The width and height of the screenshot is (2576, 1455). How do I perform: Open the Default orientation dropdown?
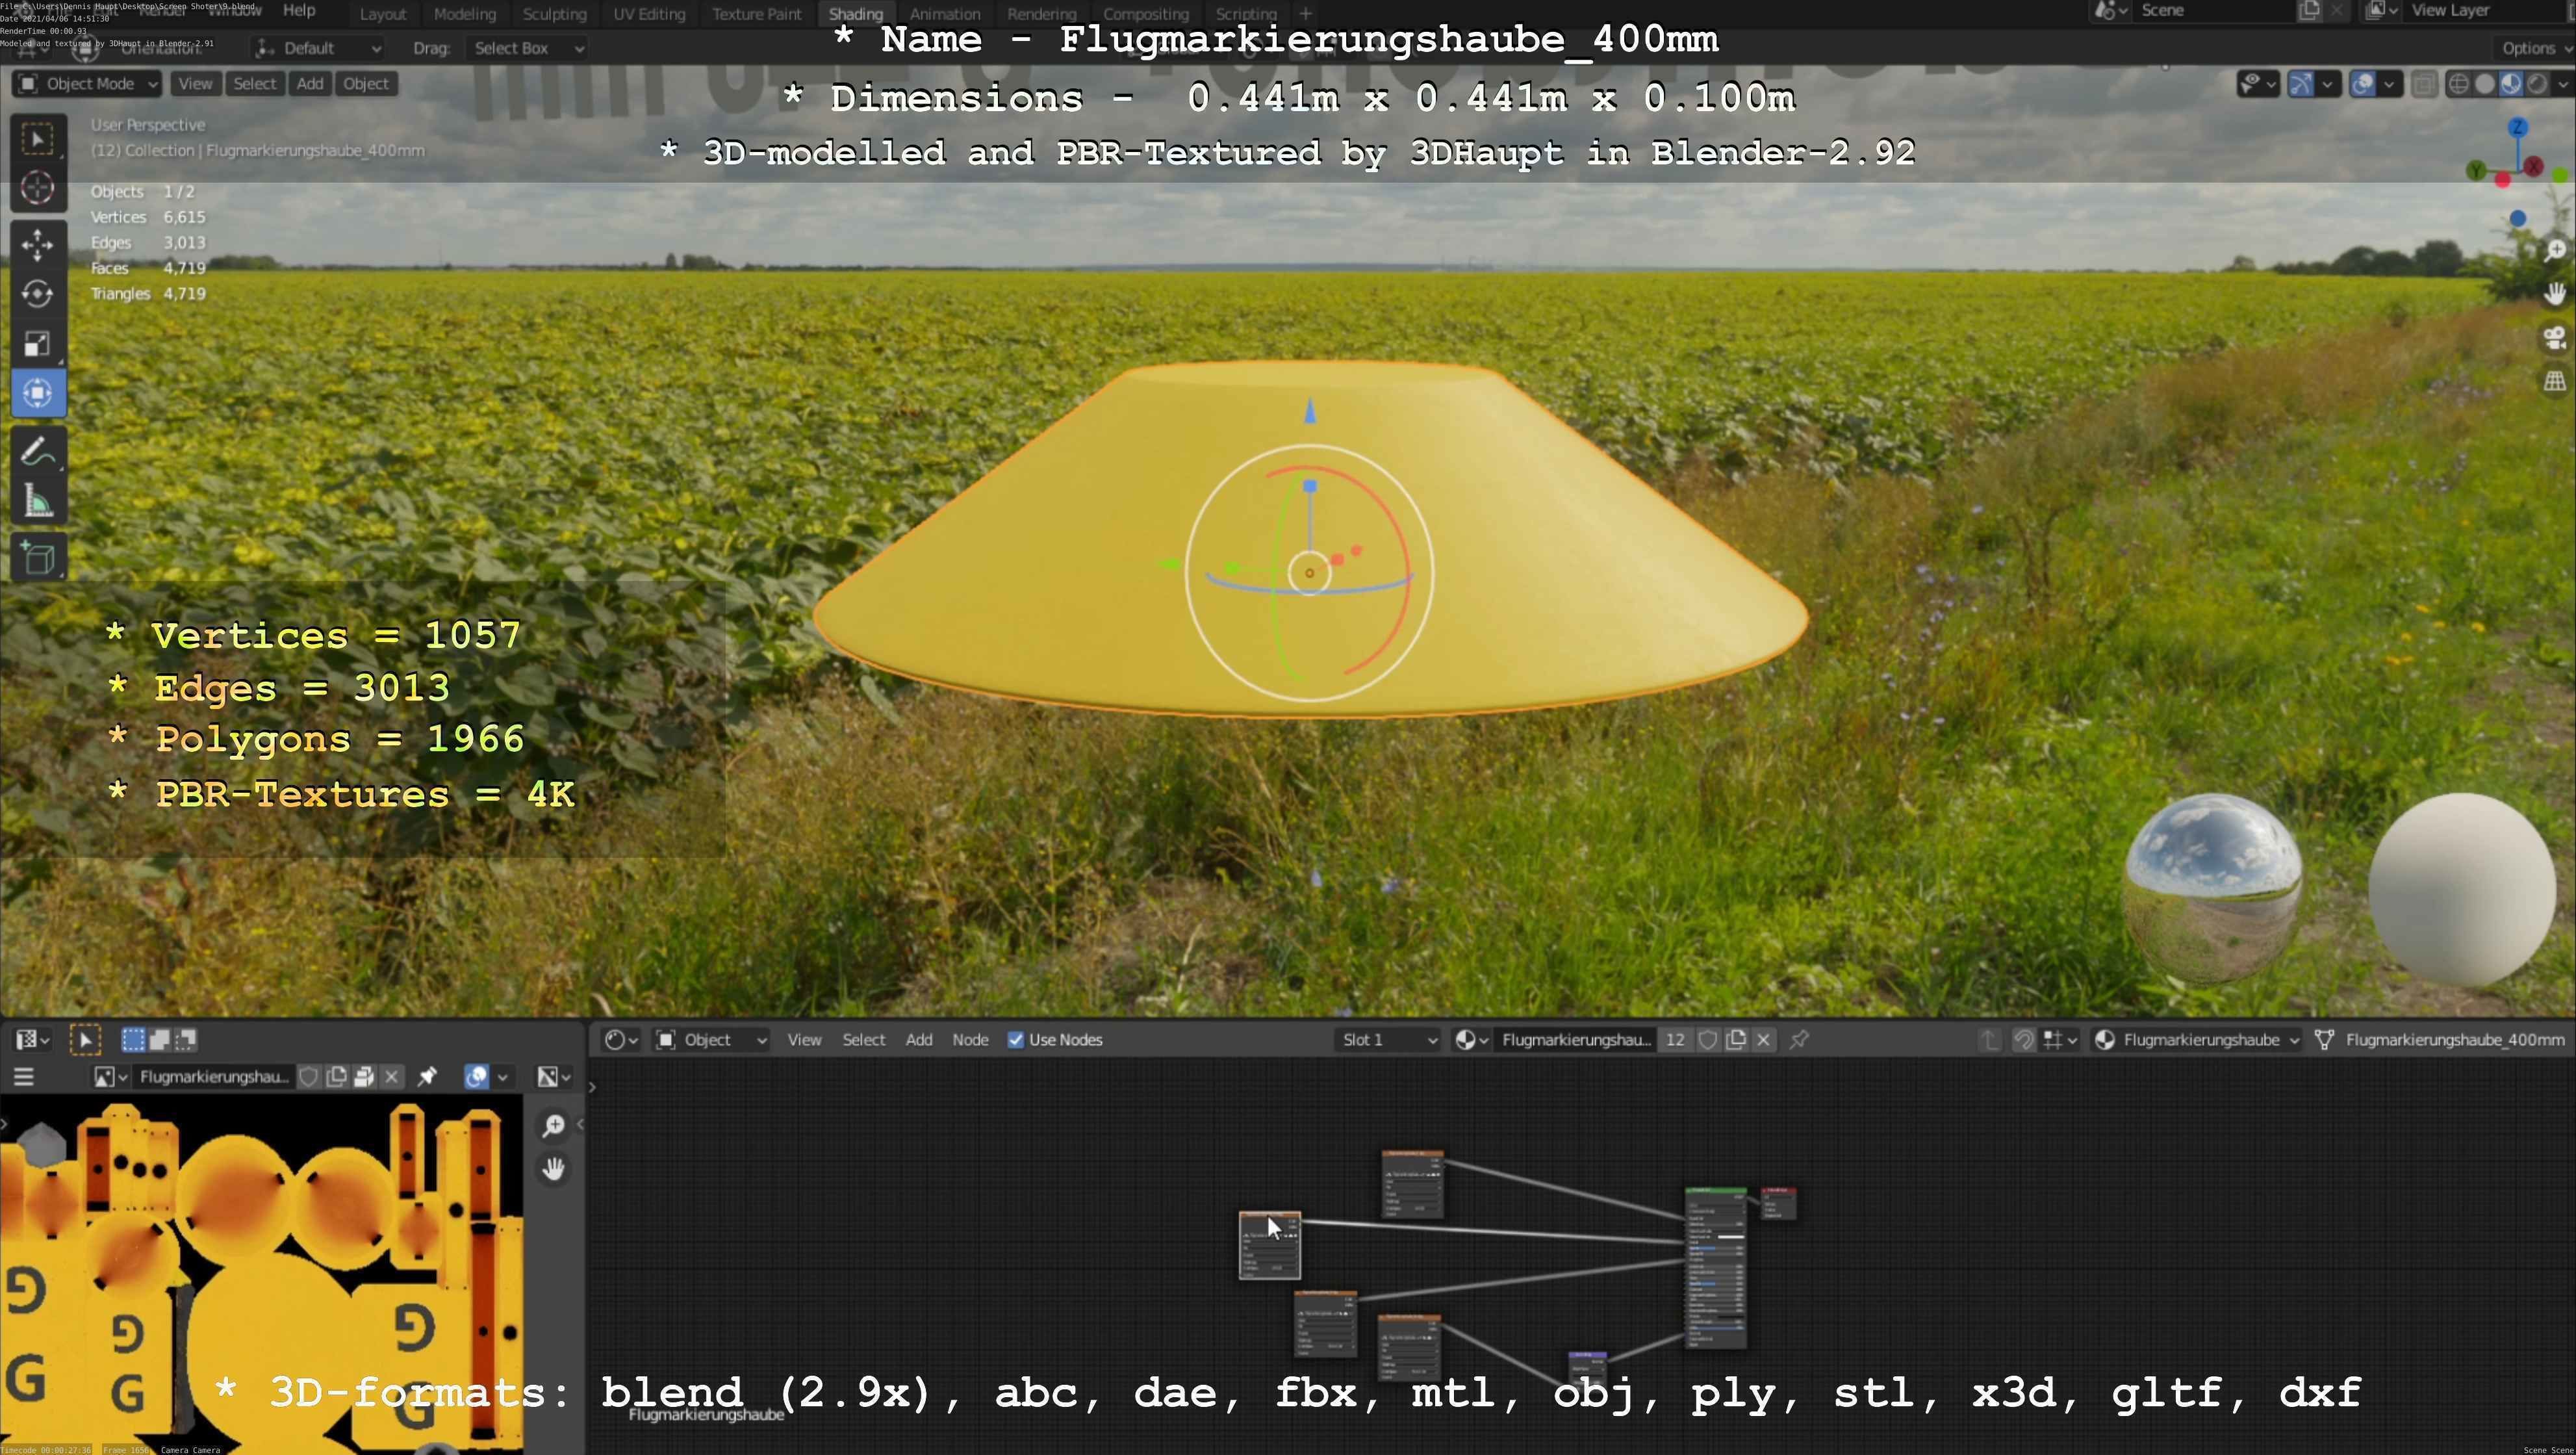tap(318, 48)
